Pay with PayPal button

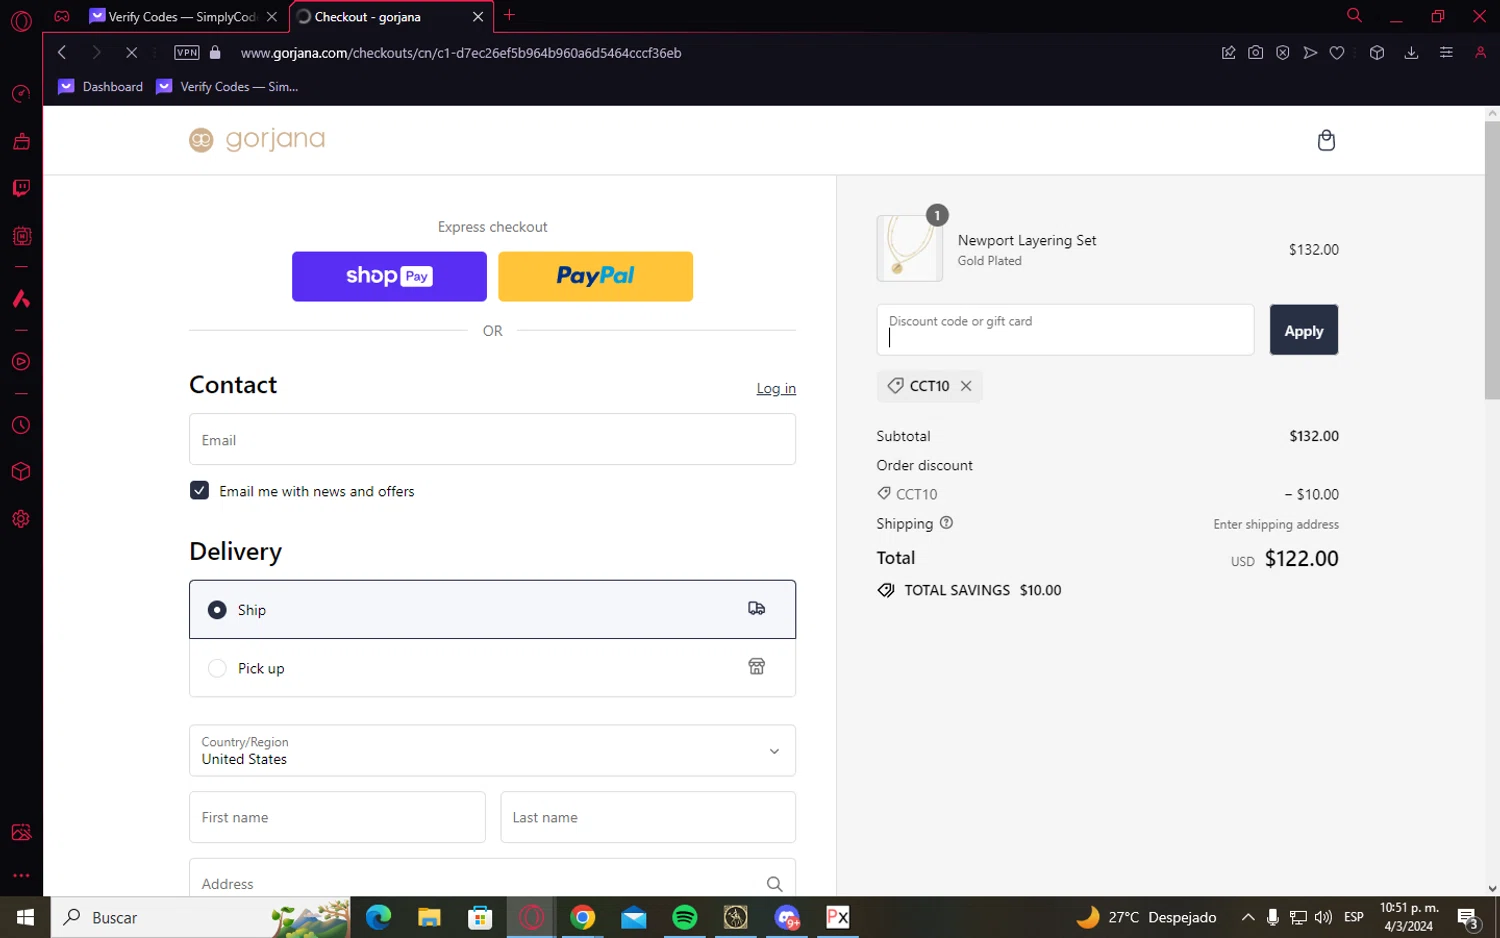[595, 276]
